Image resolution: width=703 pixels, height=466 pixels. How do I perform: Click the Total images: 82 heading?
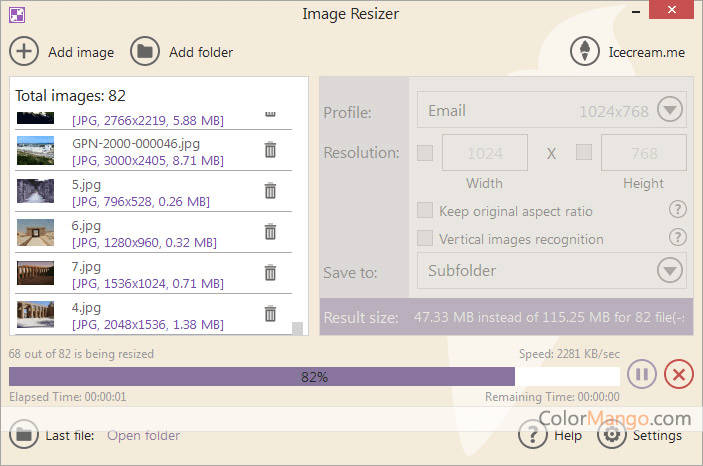click(x=70, y=96)
